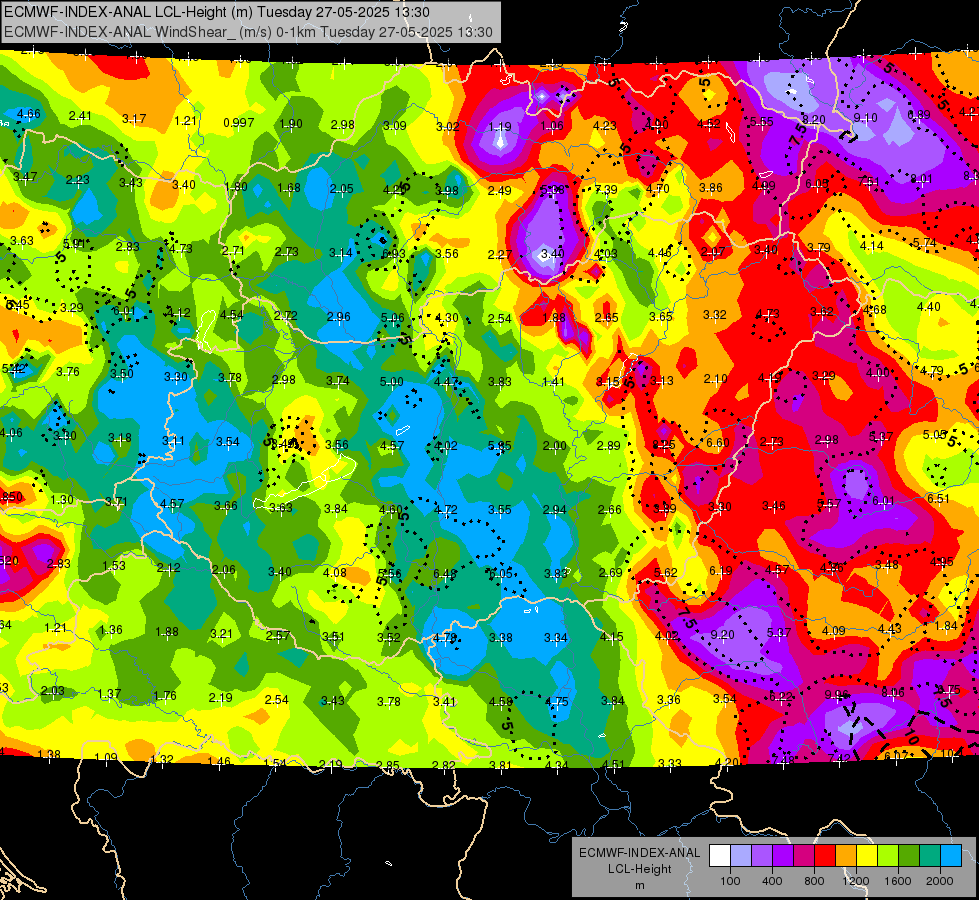The image size is (979, 900).
Task: Click the yellow legend swatch
Action: coord(867,855)
